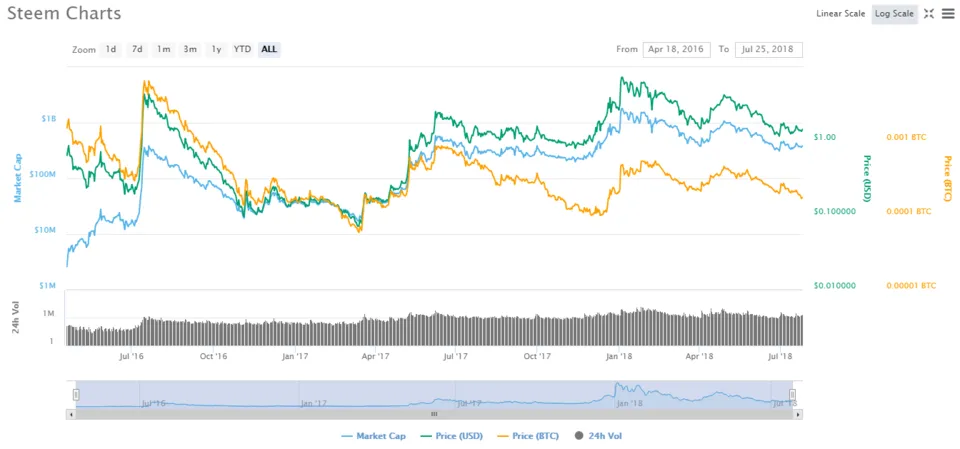Image resolution: width=960 pixels, height=449 pixels.
Task: Click the Jul '18 date label
Action: [x=779, y=355]
